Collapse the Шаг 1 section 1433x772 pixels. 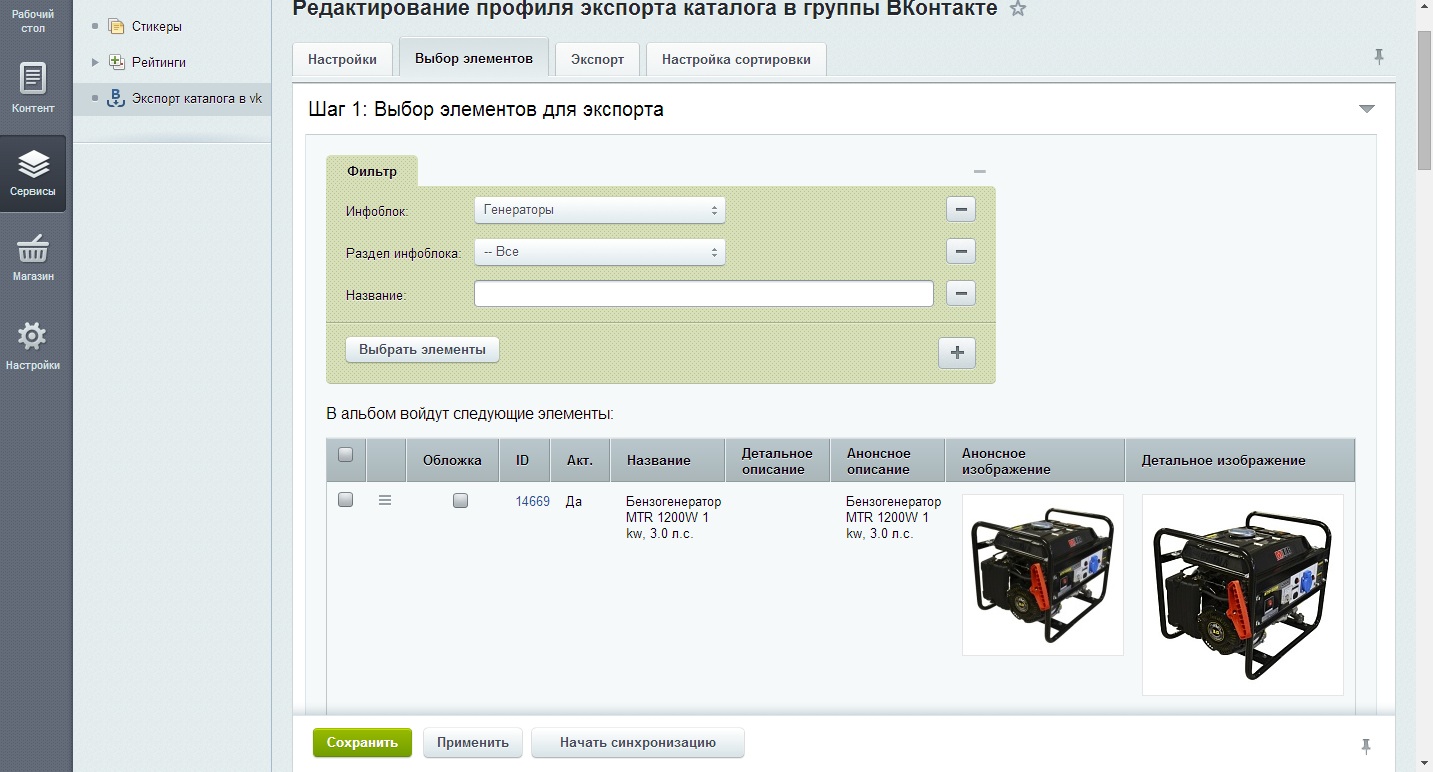coord(1366,109)
